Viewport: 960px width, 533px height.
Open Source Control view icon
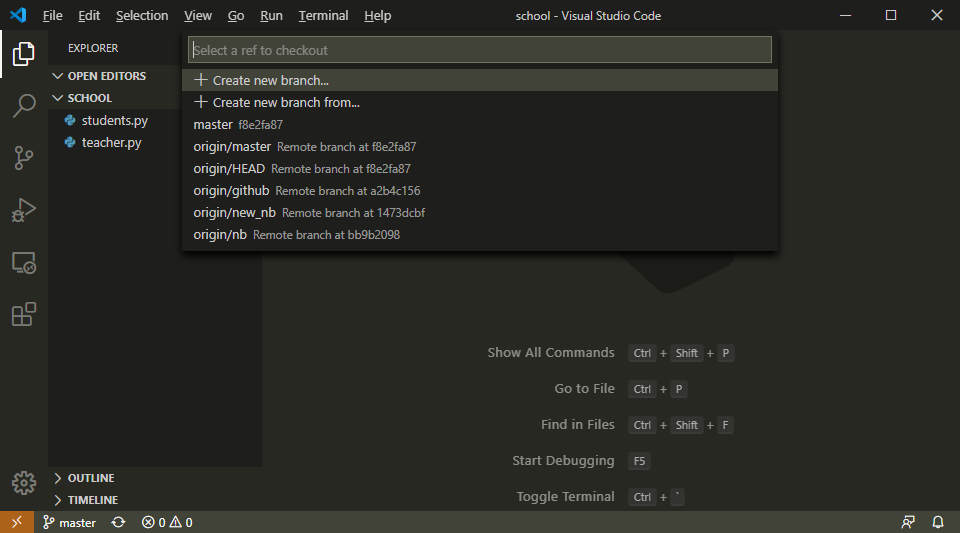point(23,158)
